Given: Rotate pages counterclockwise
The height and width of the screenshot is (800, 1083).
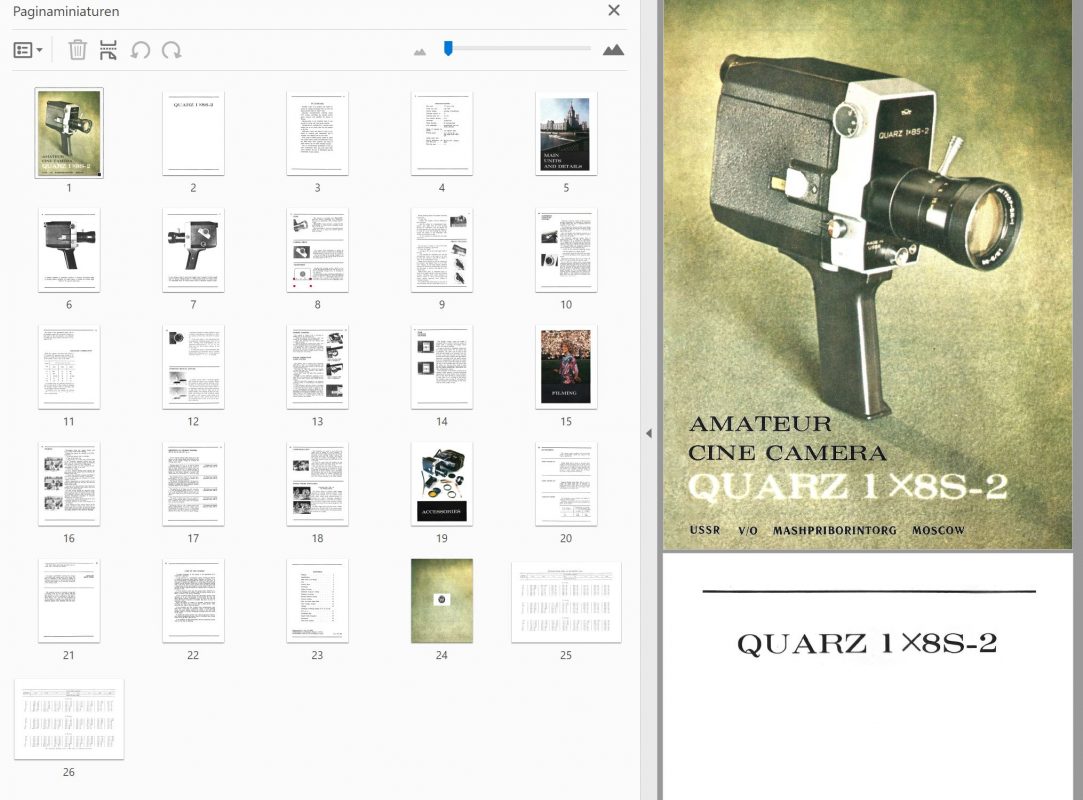Looking at the screenshot, I should pyautogui.click(x=140, y=50).
